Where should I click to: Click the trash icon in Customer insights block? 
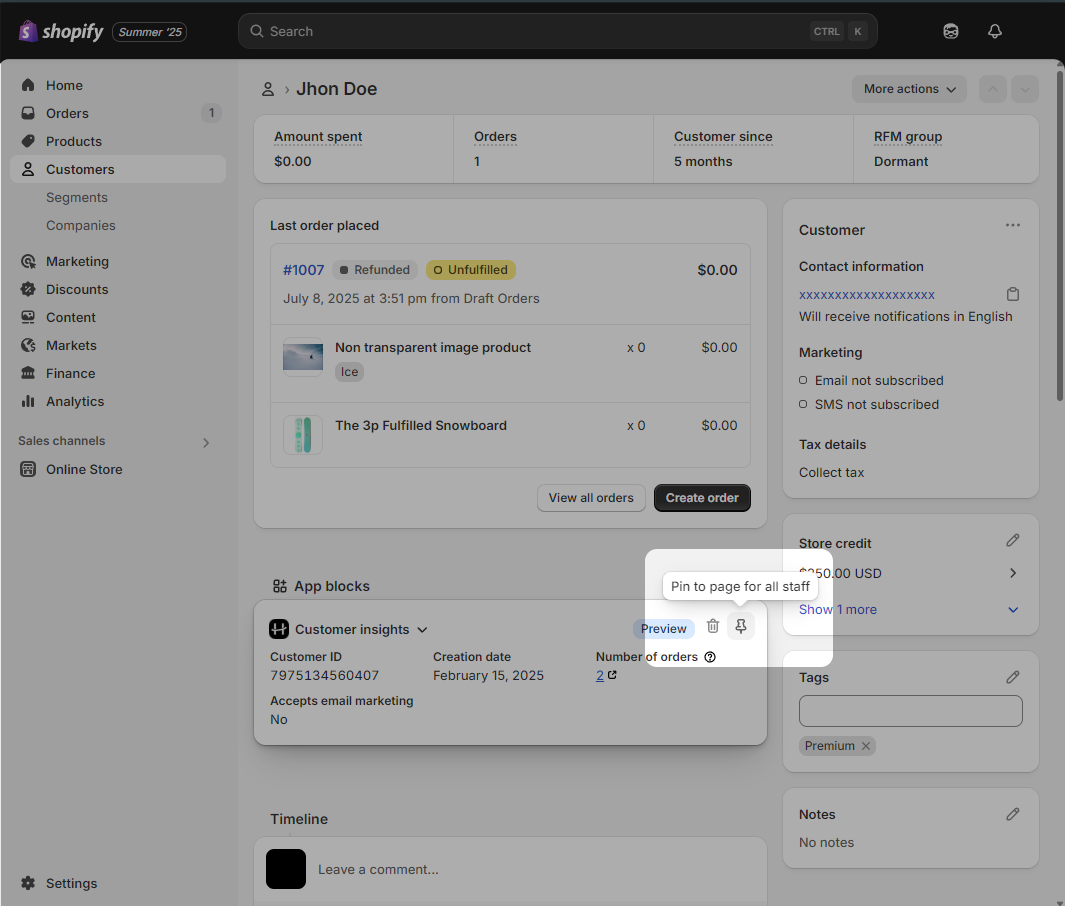pos(713,627)
